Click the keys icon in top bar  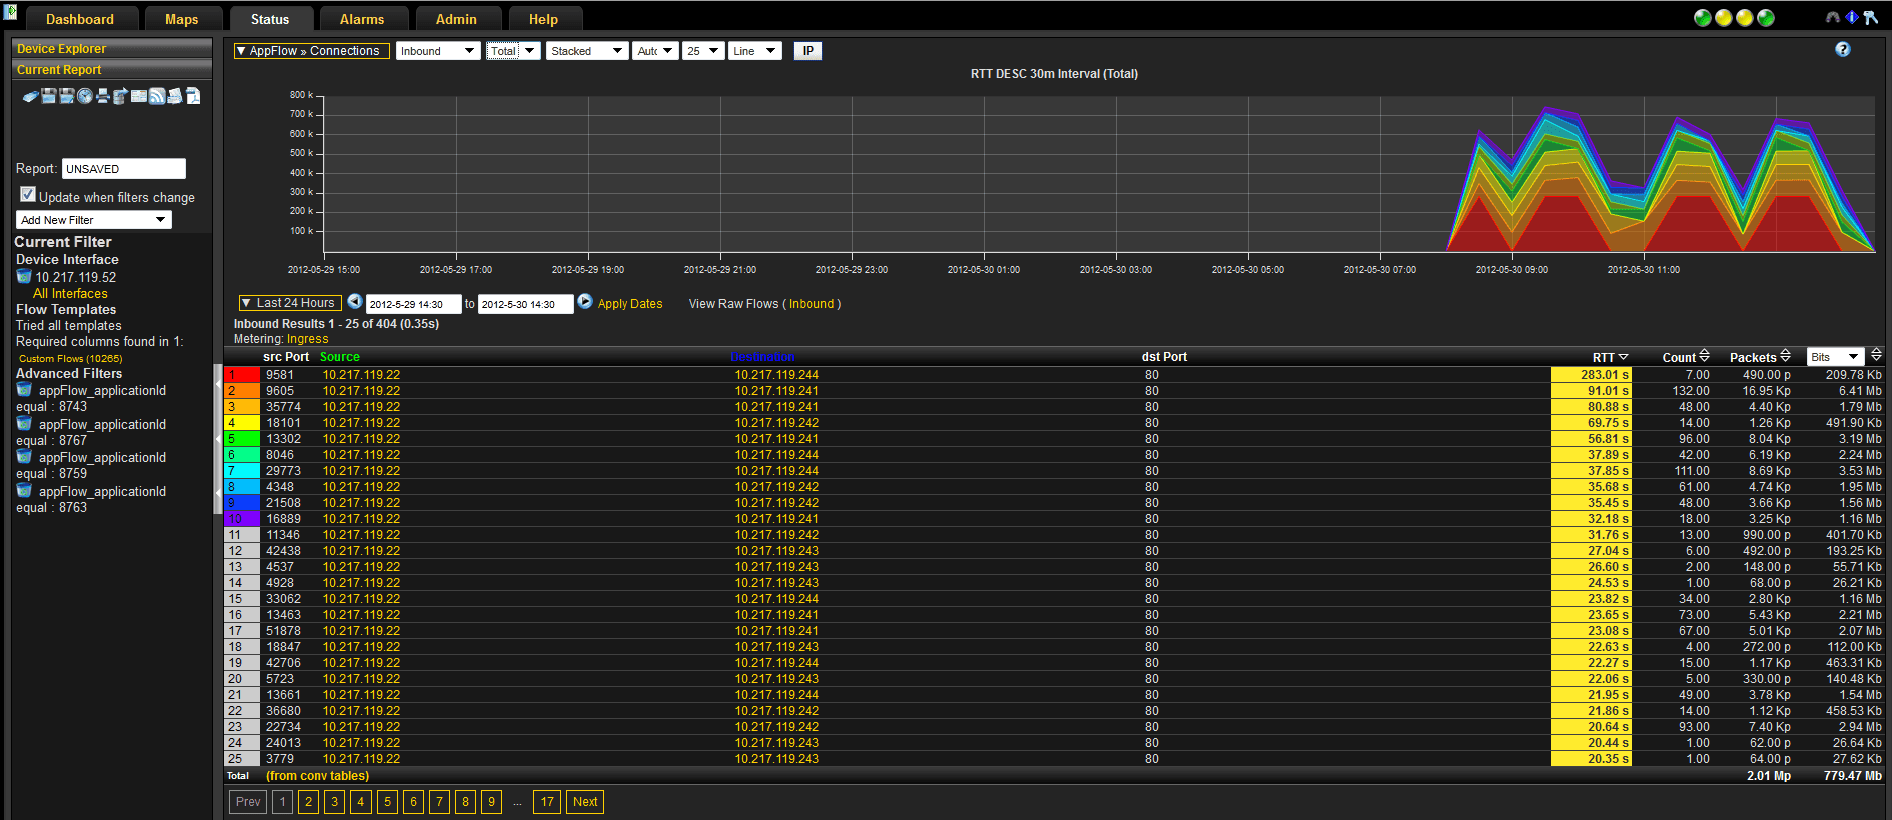(1871, 17)
